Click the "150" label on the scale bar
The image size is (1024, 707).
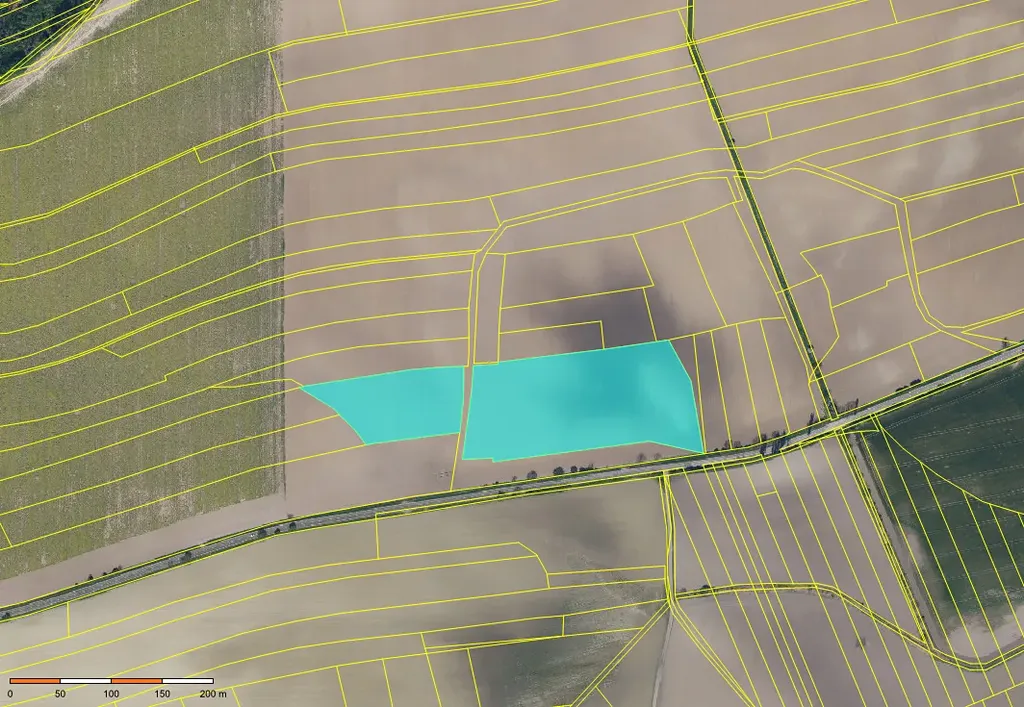162,693
